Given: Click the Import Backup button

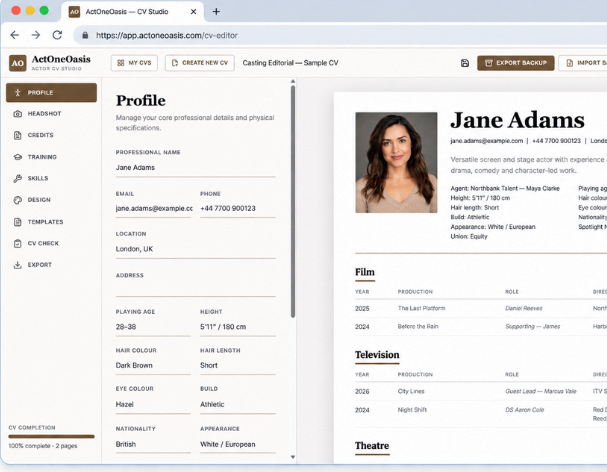Looking at the screenshot, I should (583, 63).
